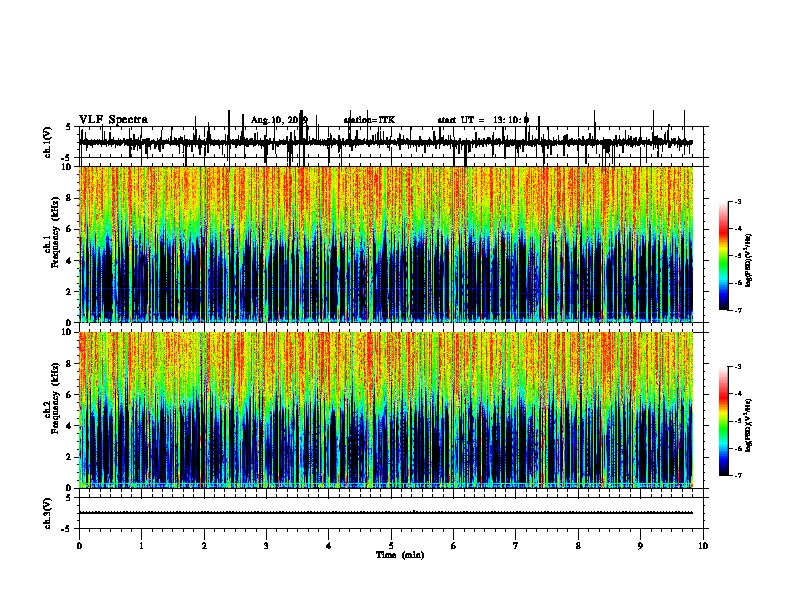Click the ch.1 voltage waveform trace

pos(386,142)
